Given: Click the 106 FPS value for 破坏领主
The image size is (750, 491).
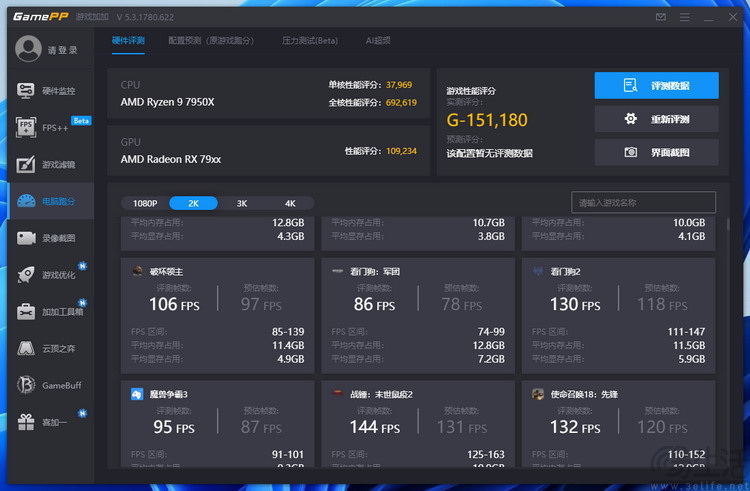Looking at the screenshot, I should click(x=174, y=304).
